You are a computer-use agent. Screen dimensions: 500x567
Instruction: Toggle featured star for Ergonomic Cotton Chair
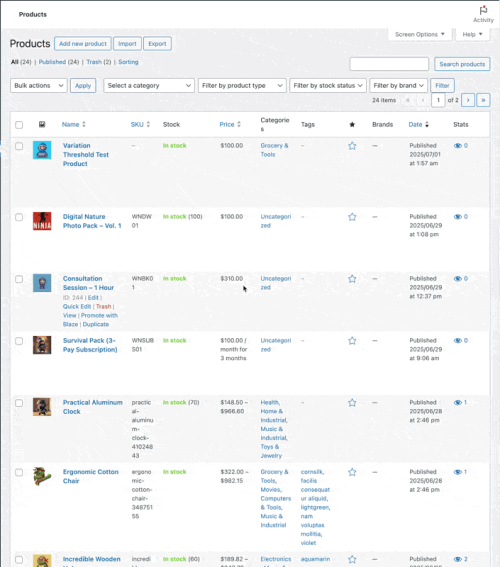352,472
